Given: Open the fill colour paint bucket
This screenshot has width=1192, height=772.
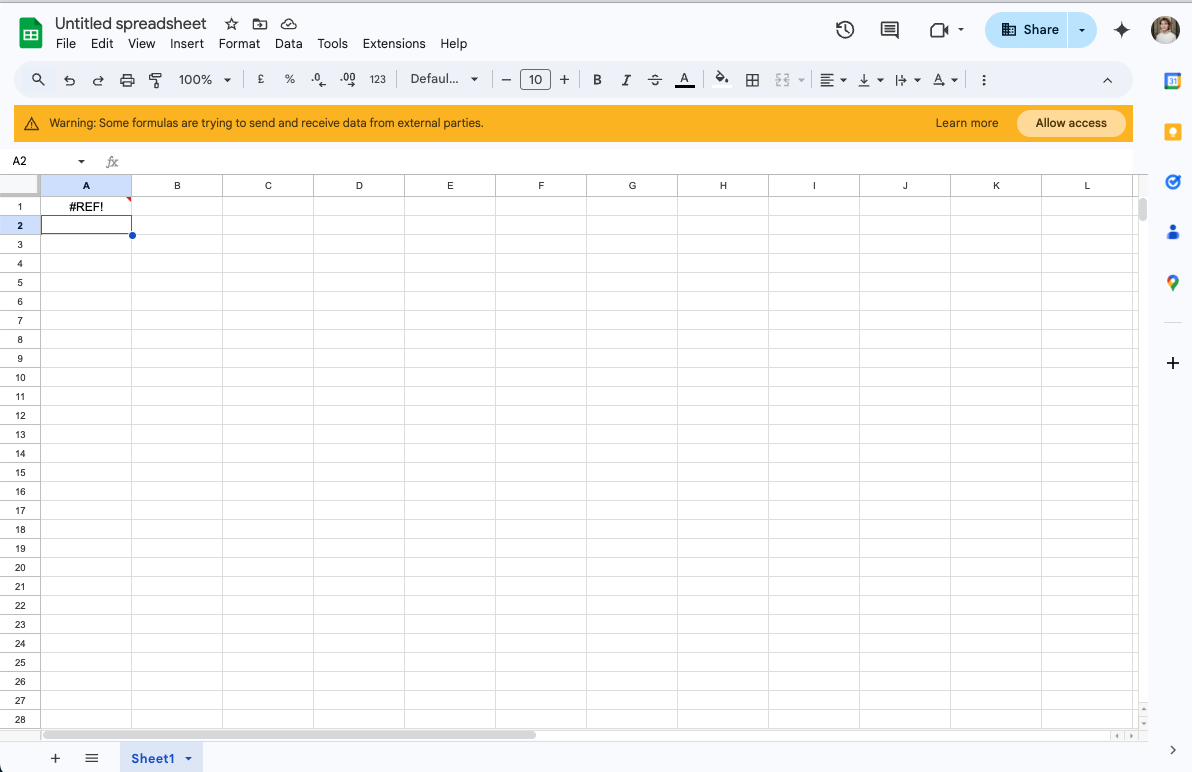Looking at the screenshot, I should (x=721, y=79).
